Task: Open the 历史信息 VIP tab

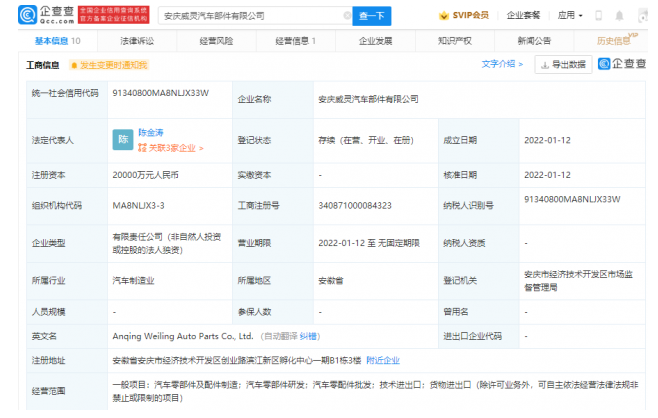Action: pyautogui.click(x=616, y=39)
